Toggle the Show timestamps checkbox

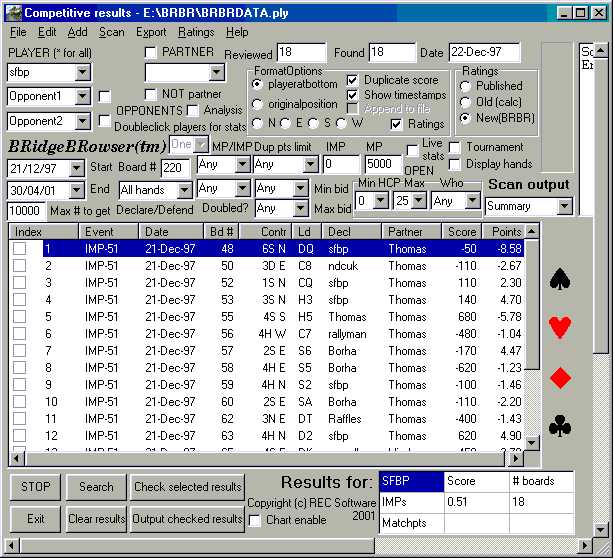click(352, 95)
